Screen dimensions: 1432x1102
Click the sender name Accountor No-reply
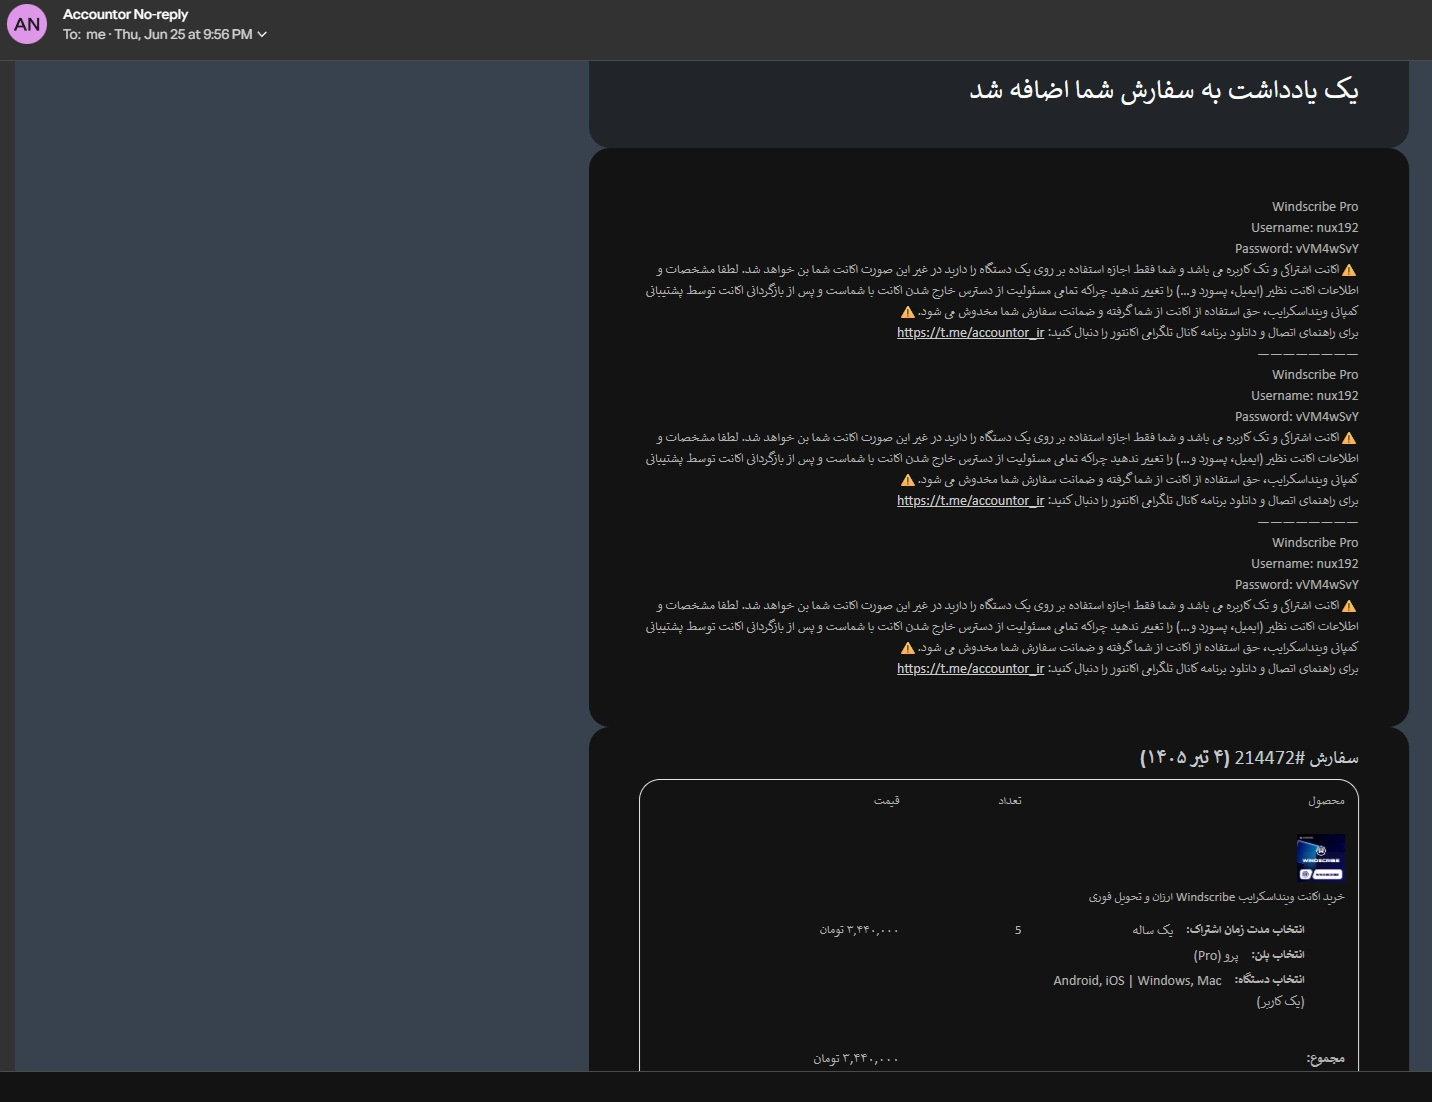tap(125, 14)
